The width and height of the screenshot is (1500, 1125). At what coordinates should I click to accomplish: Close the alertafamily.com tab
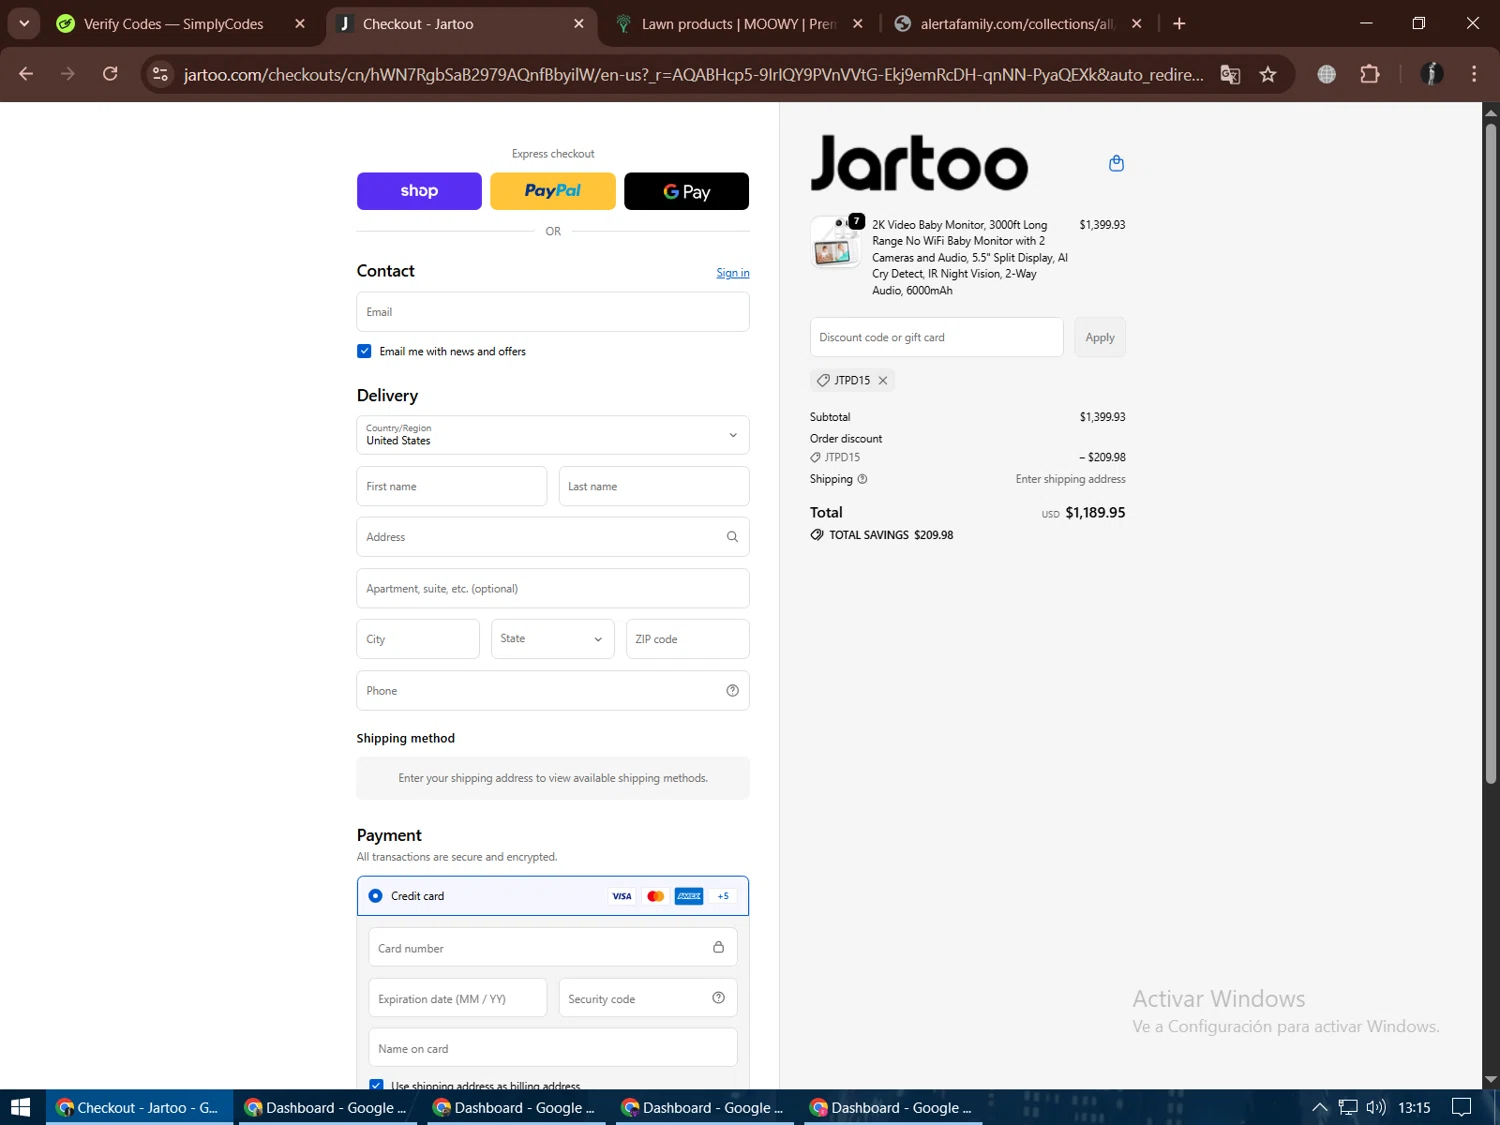coord(1136,23)
